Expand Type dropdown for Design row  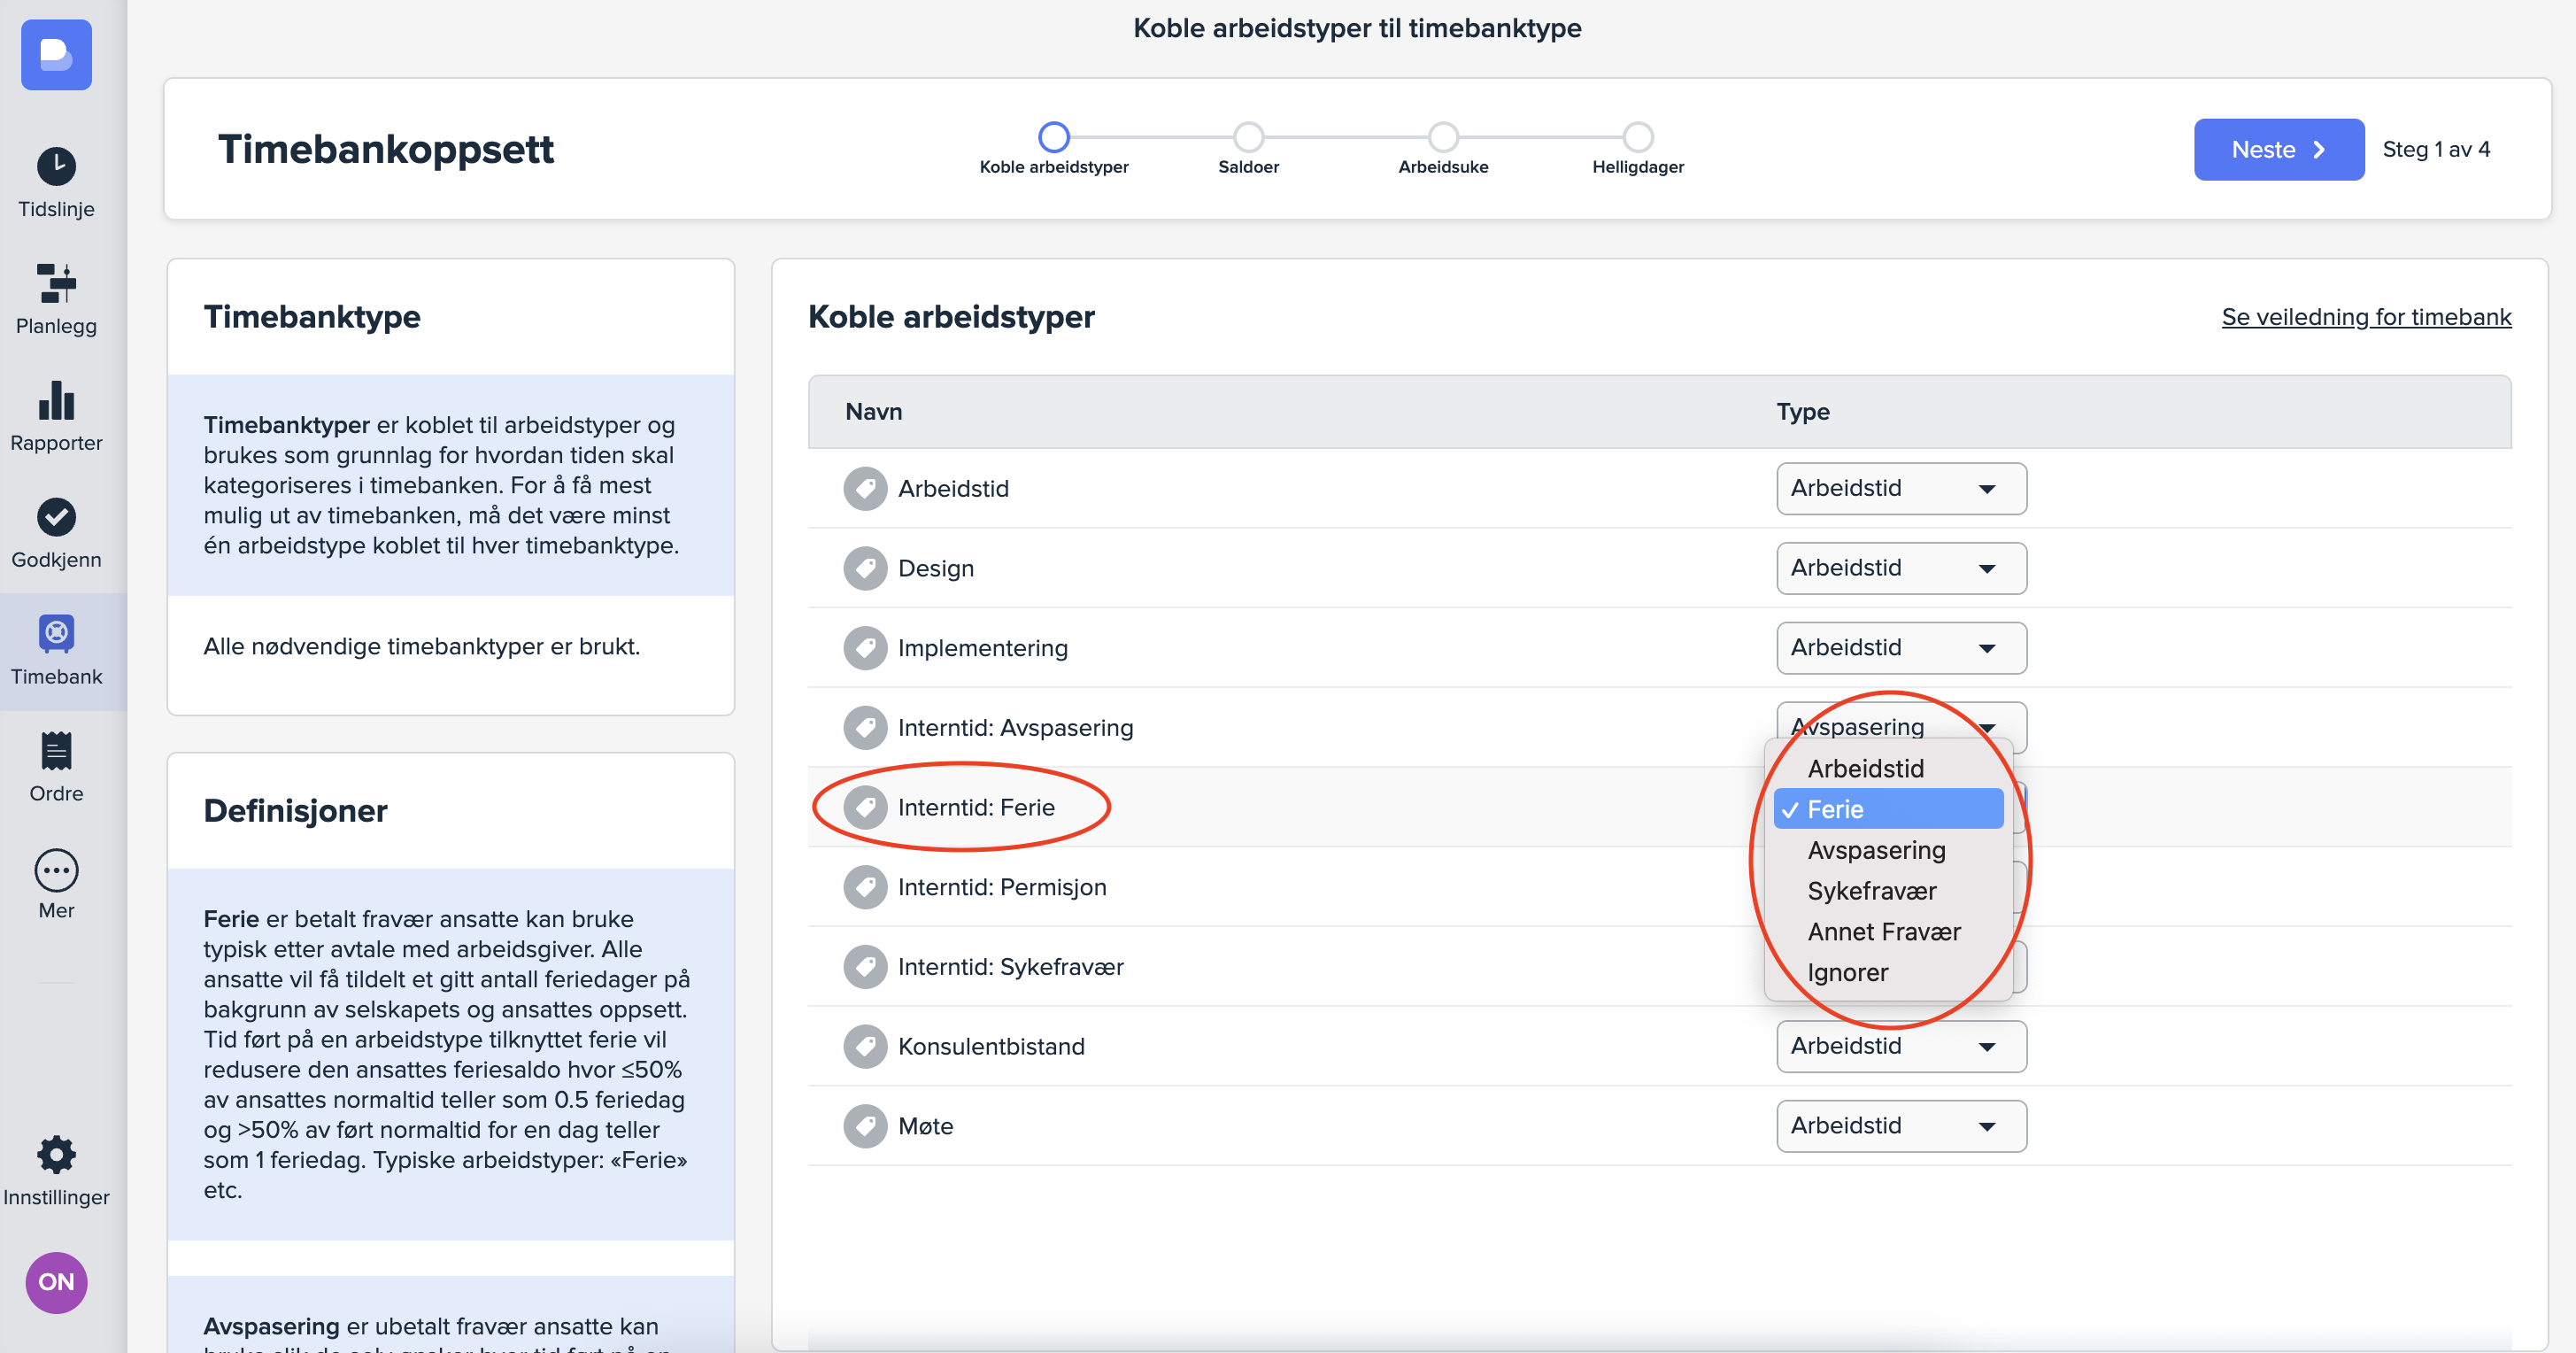click(1900, 568)
